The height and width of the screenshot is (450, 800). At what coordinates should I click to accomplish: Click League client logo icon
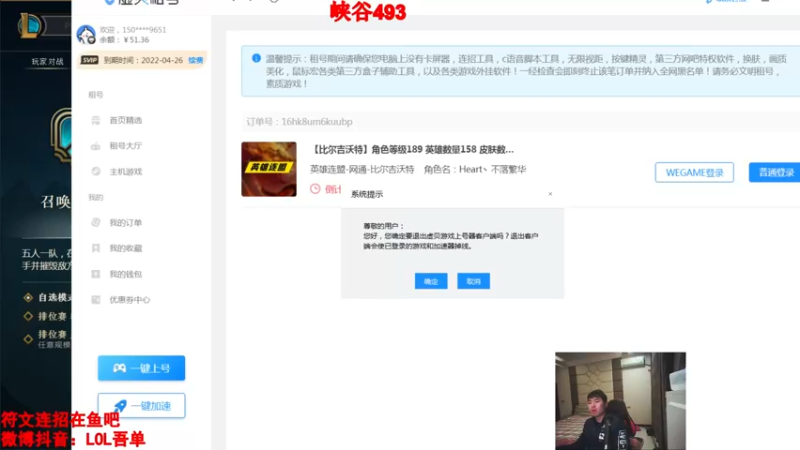click(x=30, y=26)
